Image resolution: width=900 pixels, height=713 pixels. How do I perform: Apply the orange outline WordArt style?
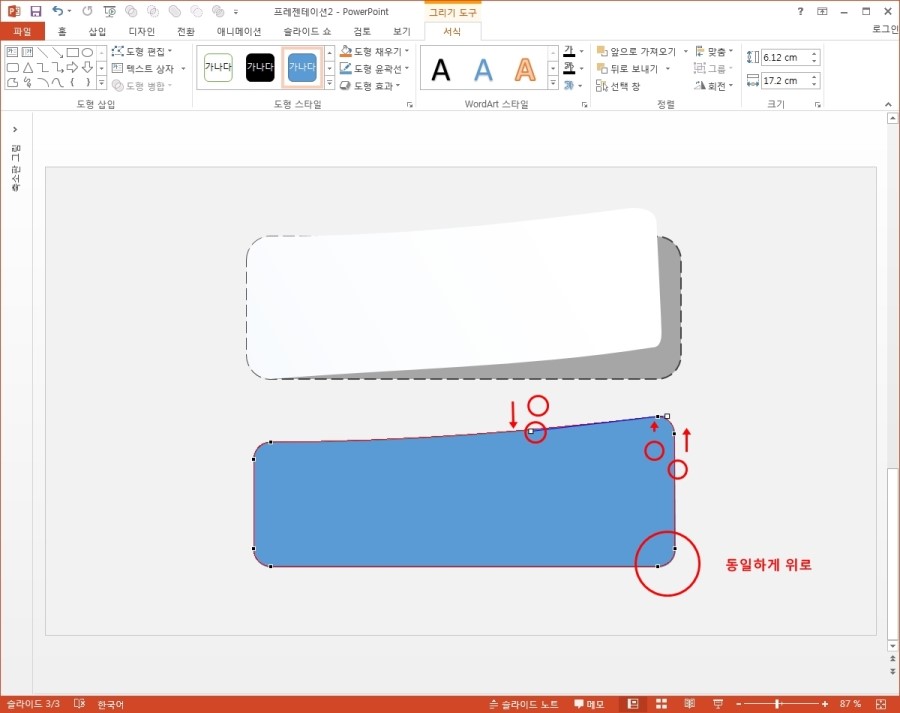[x=525, y=70]
